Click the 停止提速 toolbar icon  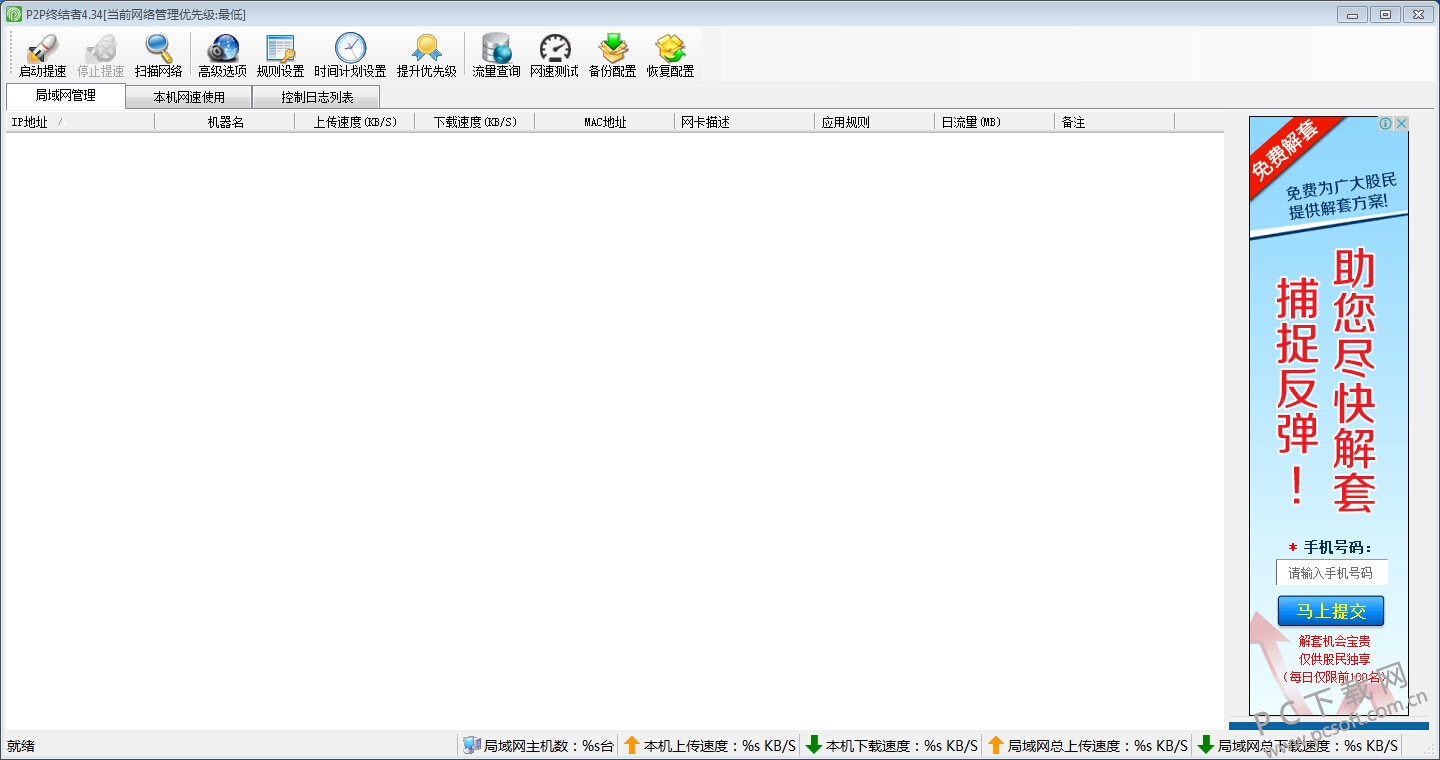tap(101, 48)
